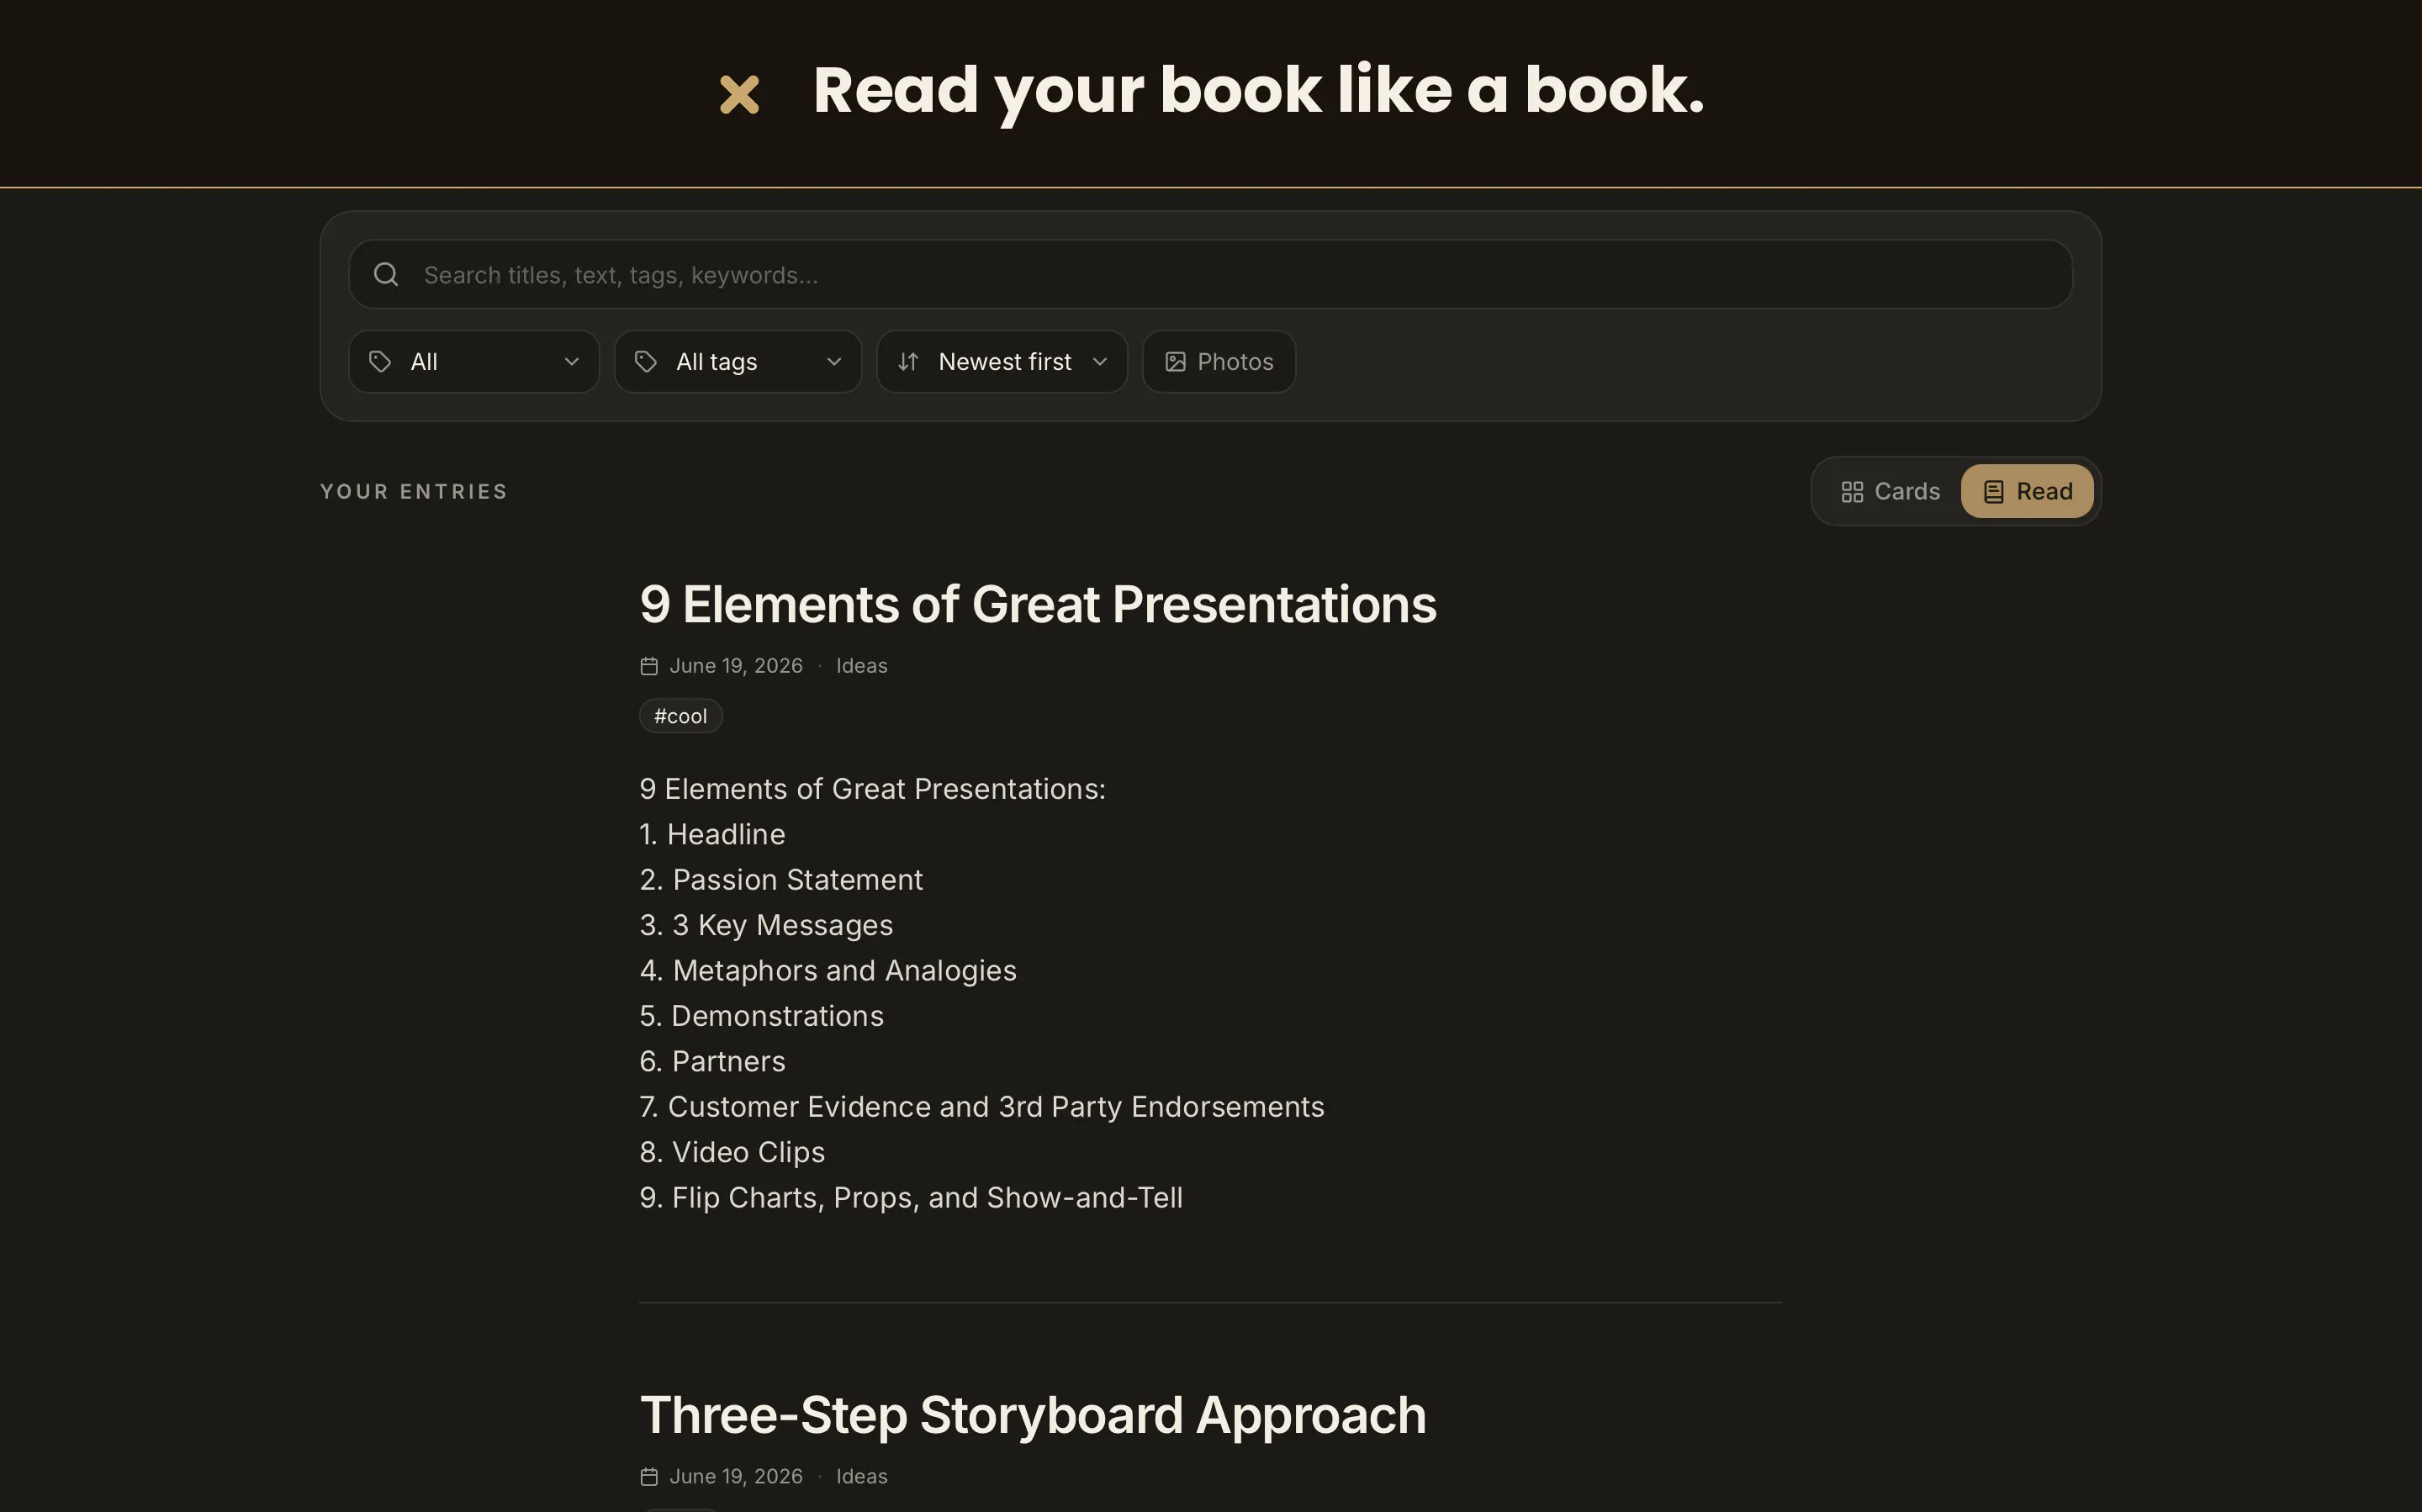Click Ideas category under 9 Elements title
This screenshot has width=2422, height=1512.
(x=862, y=666)
